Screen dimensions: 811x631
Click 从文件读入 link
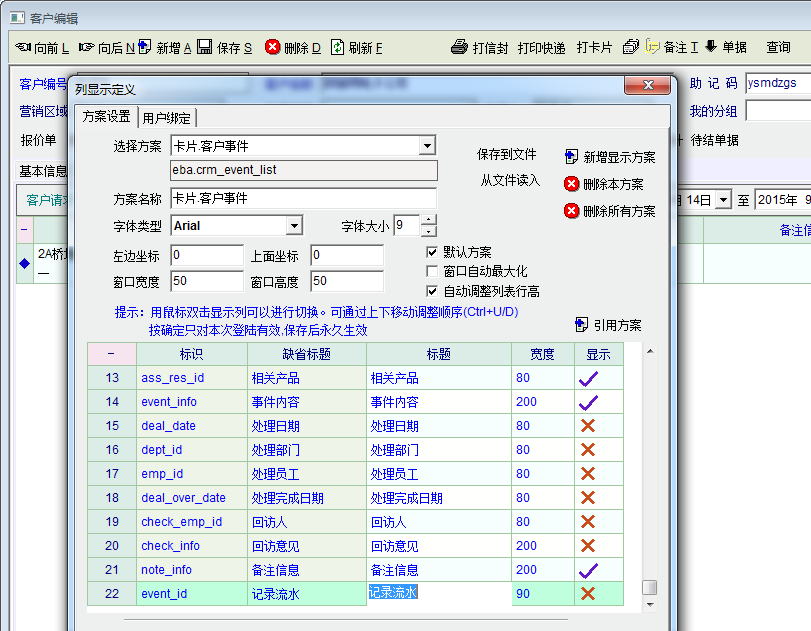(510, 181)
